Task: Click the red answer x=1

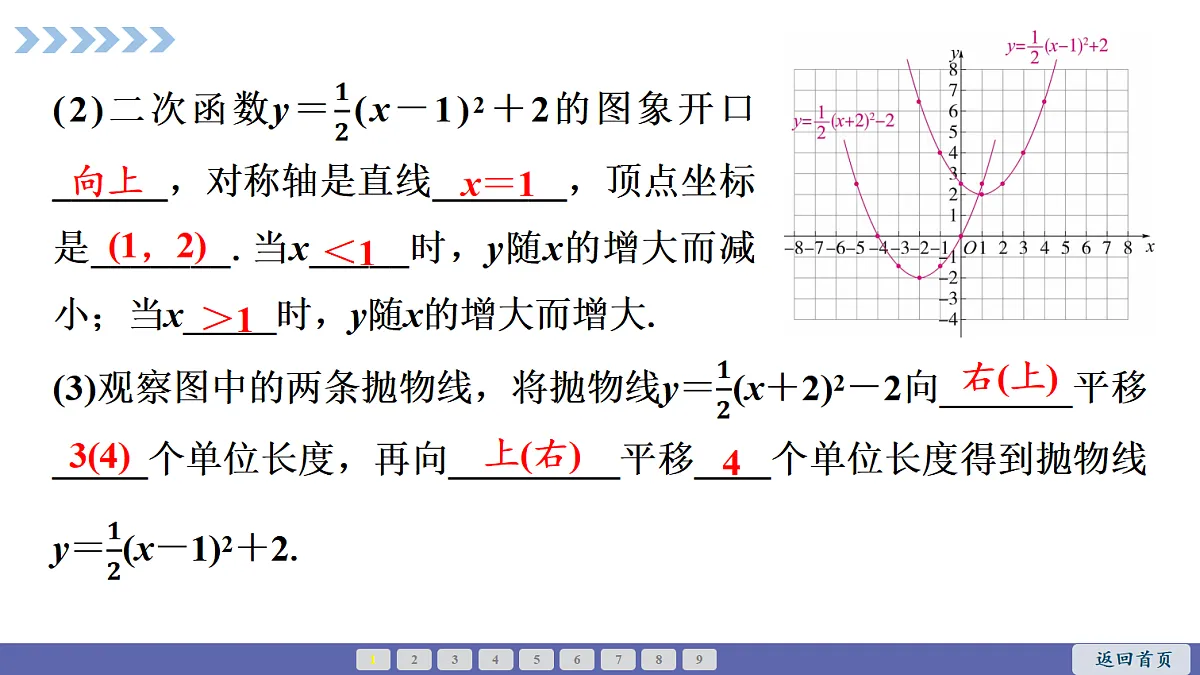Action: [497, 184]
